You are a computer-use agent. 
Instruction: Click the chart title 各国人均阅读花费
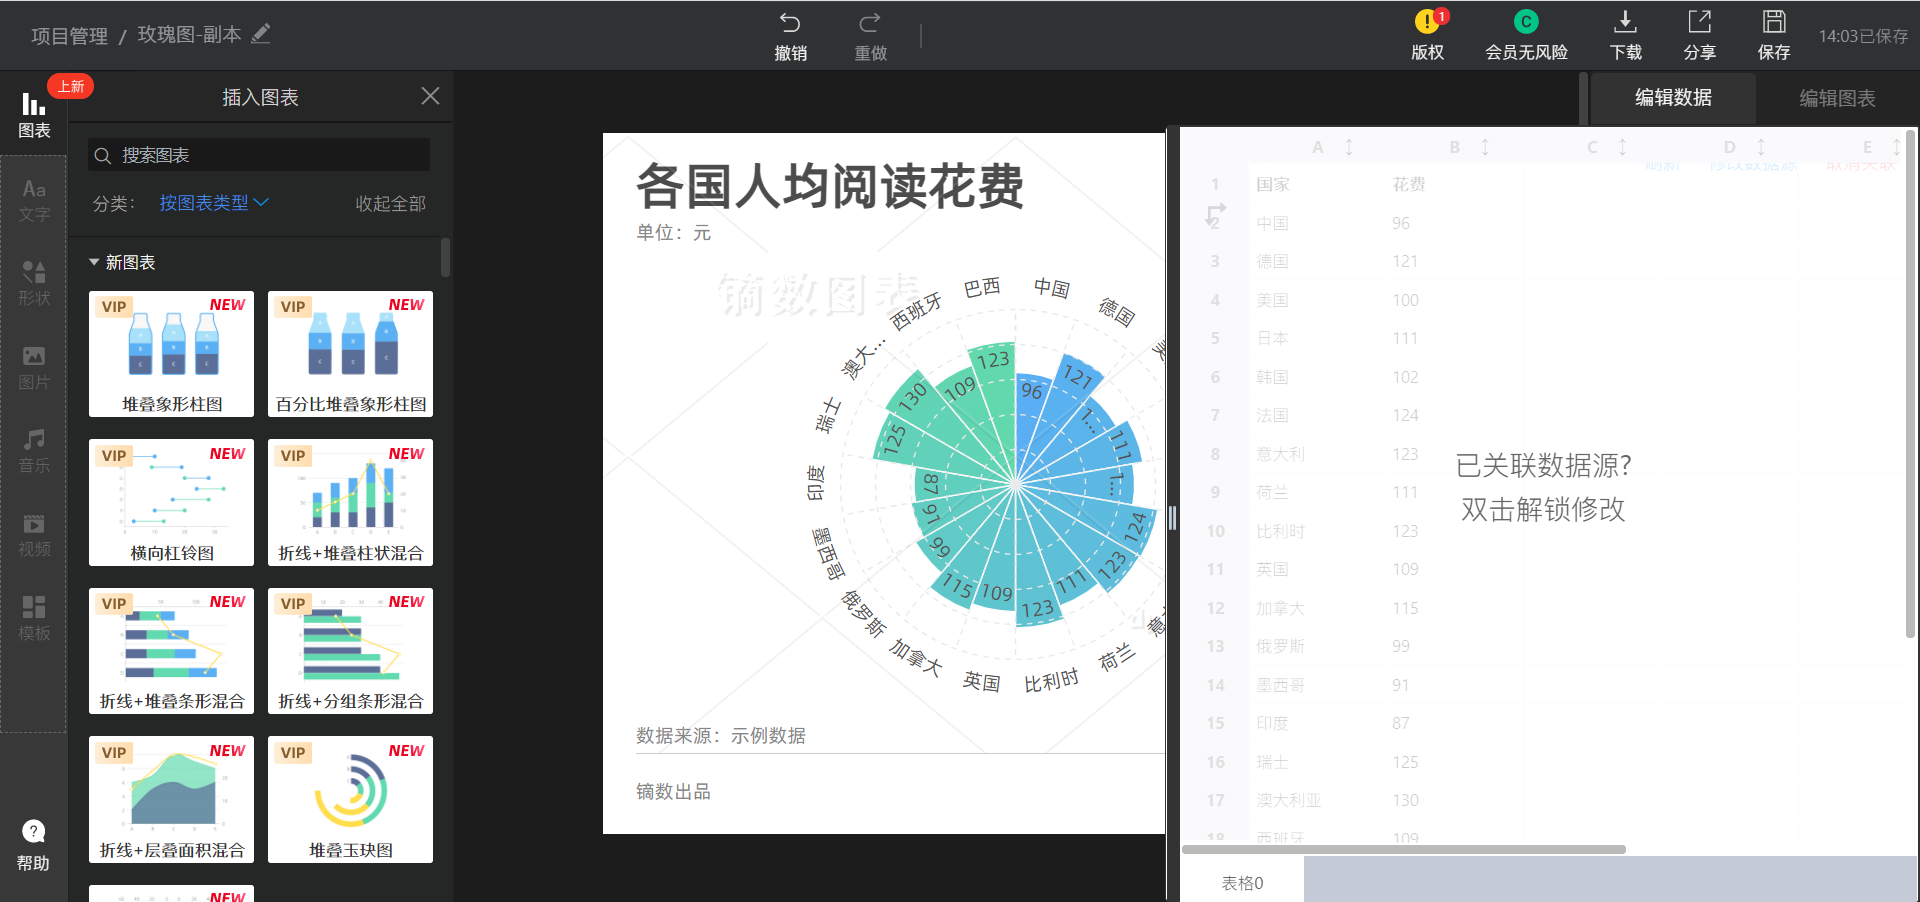coord(830,186)
